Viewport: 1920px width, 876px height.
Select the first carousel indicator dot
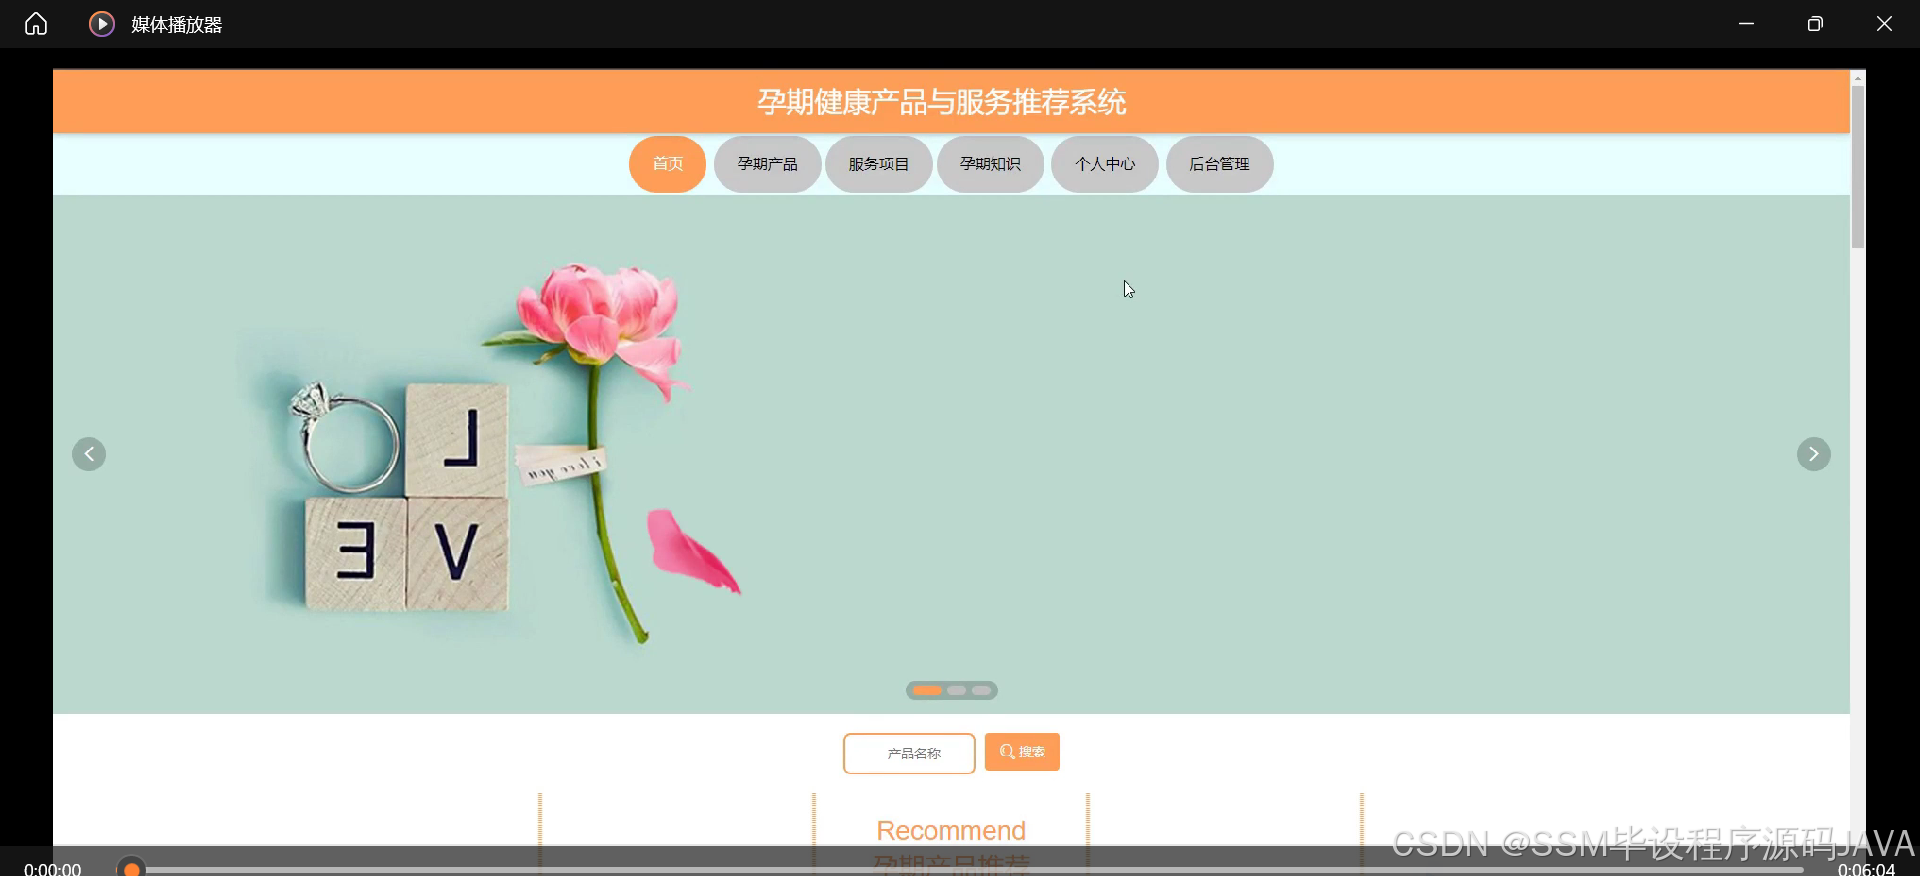(927, 690)
